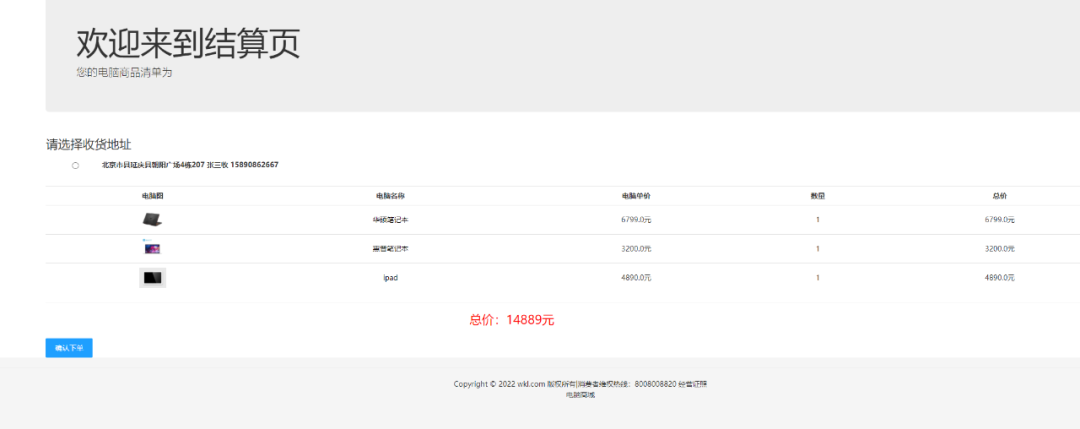Viewport: 1080px width, 429px height.
Task: Click the blue 确认下单 confirm order button
Action: pos(69,348)
